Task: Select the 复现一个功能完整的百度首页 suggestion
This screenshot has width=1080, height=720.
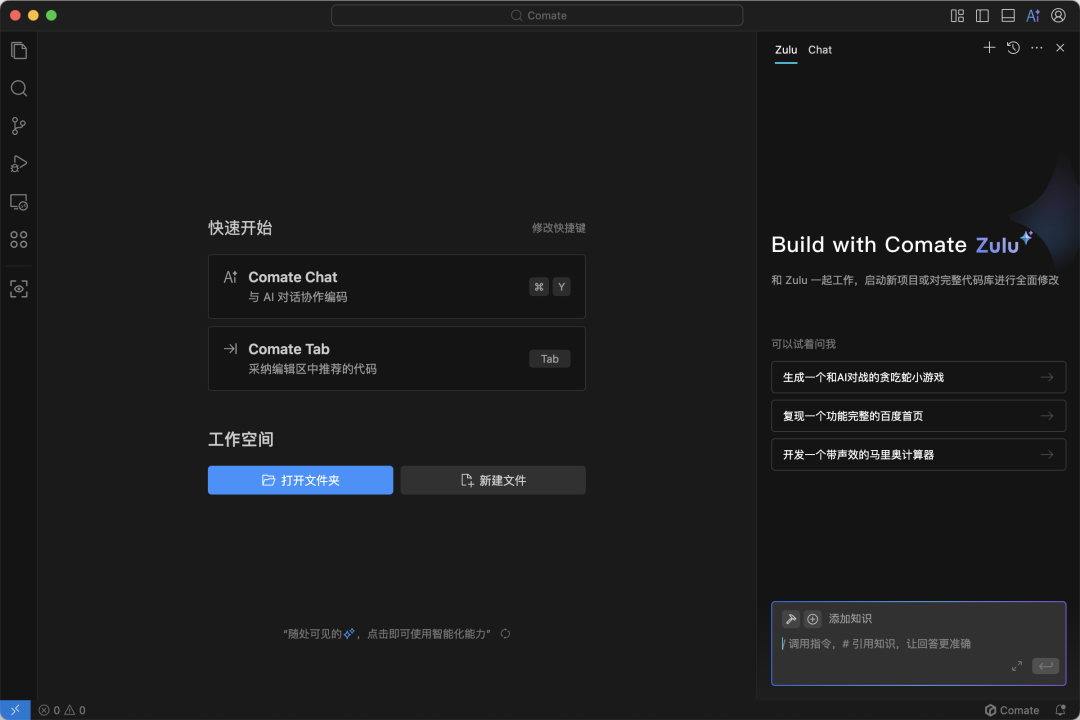Action: [918, 416]
